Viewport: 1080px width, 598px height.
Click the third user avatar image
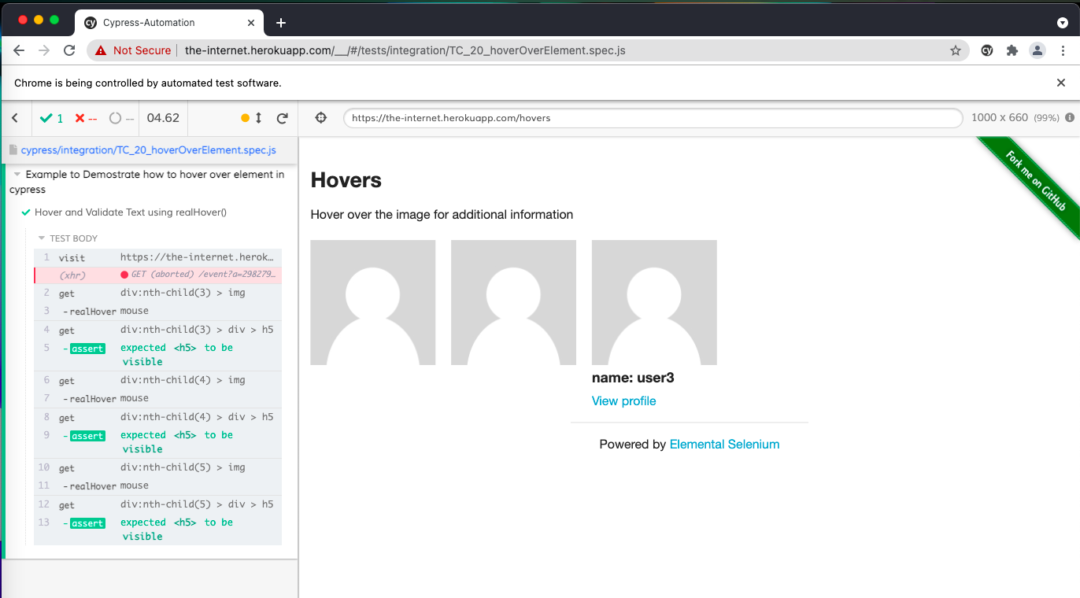pyautogui.click(x=654, y=302)
